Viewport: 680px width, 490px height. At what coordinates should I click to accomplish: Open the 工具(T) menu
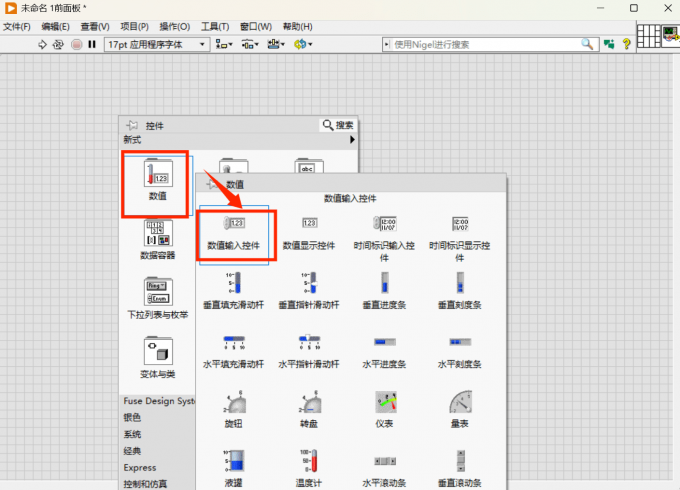(215, 27)
